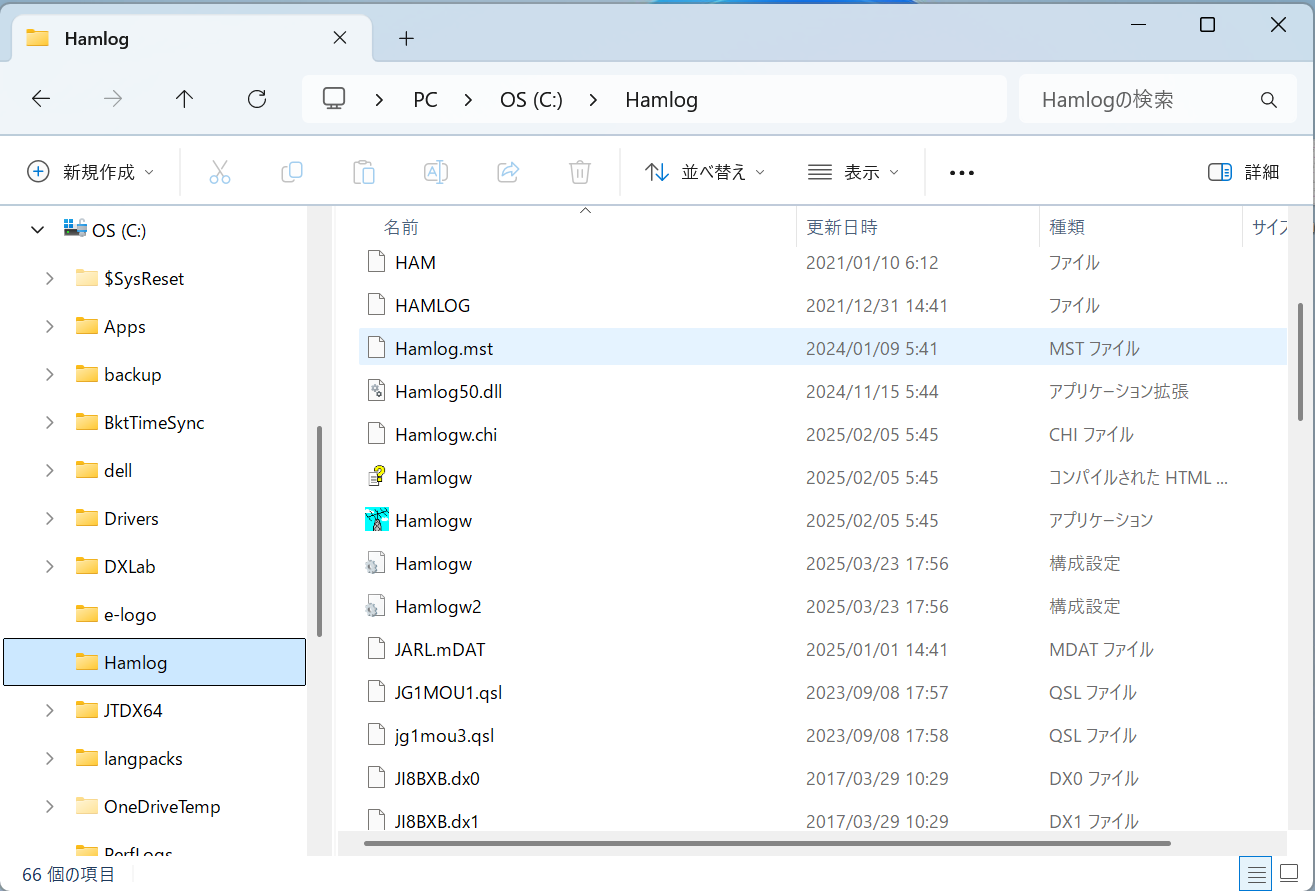Open the 新規作成 new item menu
This screenshot has width=1315, height=891.
click(x=91, y=172)
